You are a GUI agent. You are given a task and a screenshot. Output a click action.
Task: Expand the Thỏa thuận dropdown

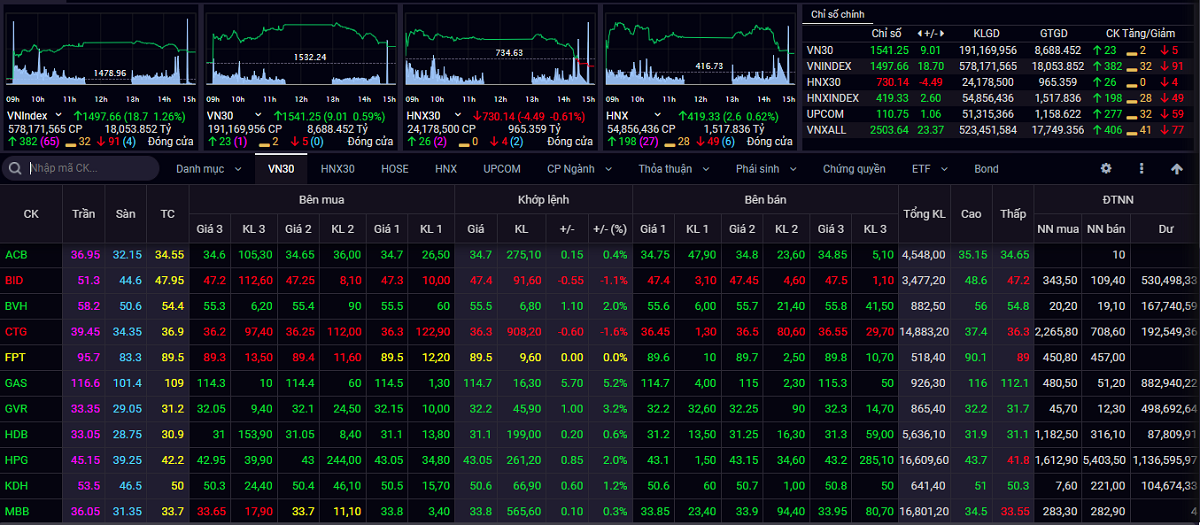[672, 169]
